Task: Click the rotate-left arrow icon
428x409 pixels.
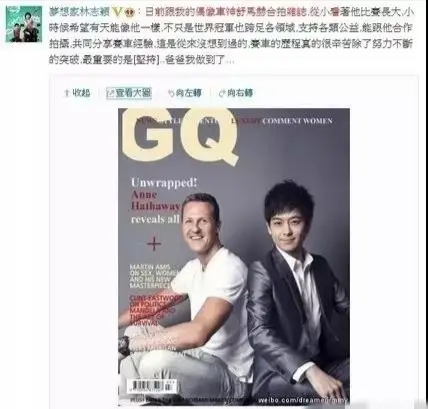Action: (171, 93)
